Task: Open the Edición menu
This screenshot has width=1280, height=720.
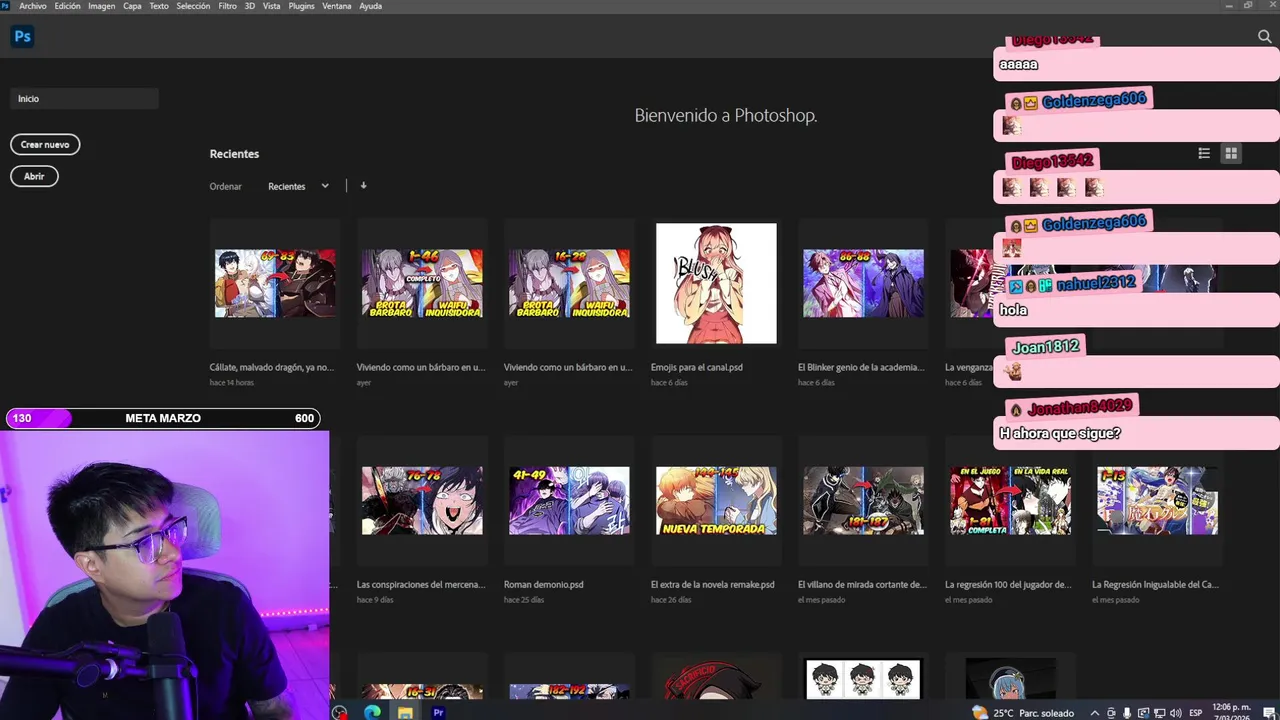Action: click(x=68, y=6)
